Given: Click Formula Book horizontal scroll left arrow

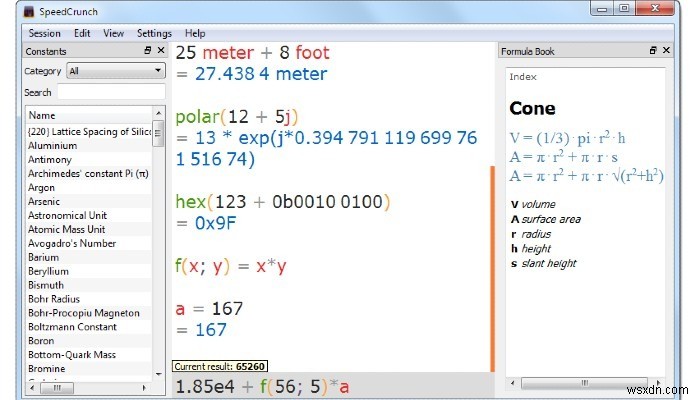Looking at the screenshot, I should point(512,383).
